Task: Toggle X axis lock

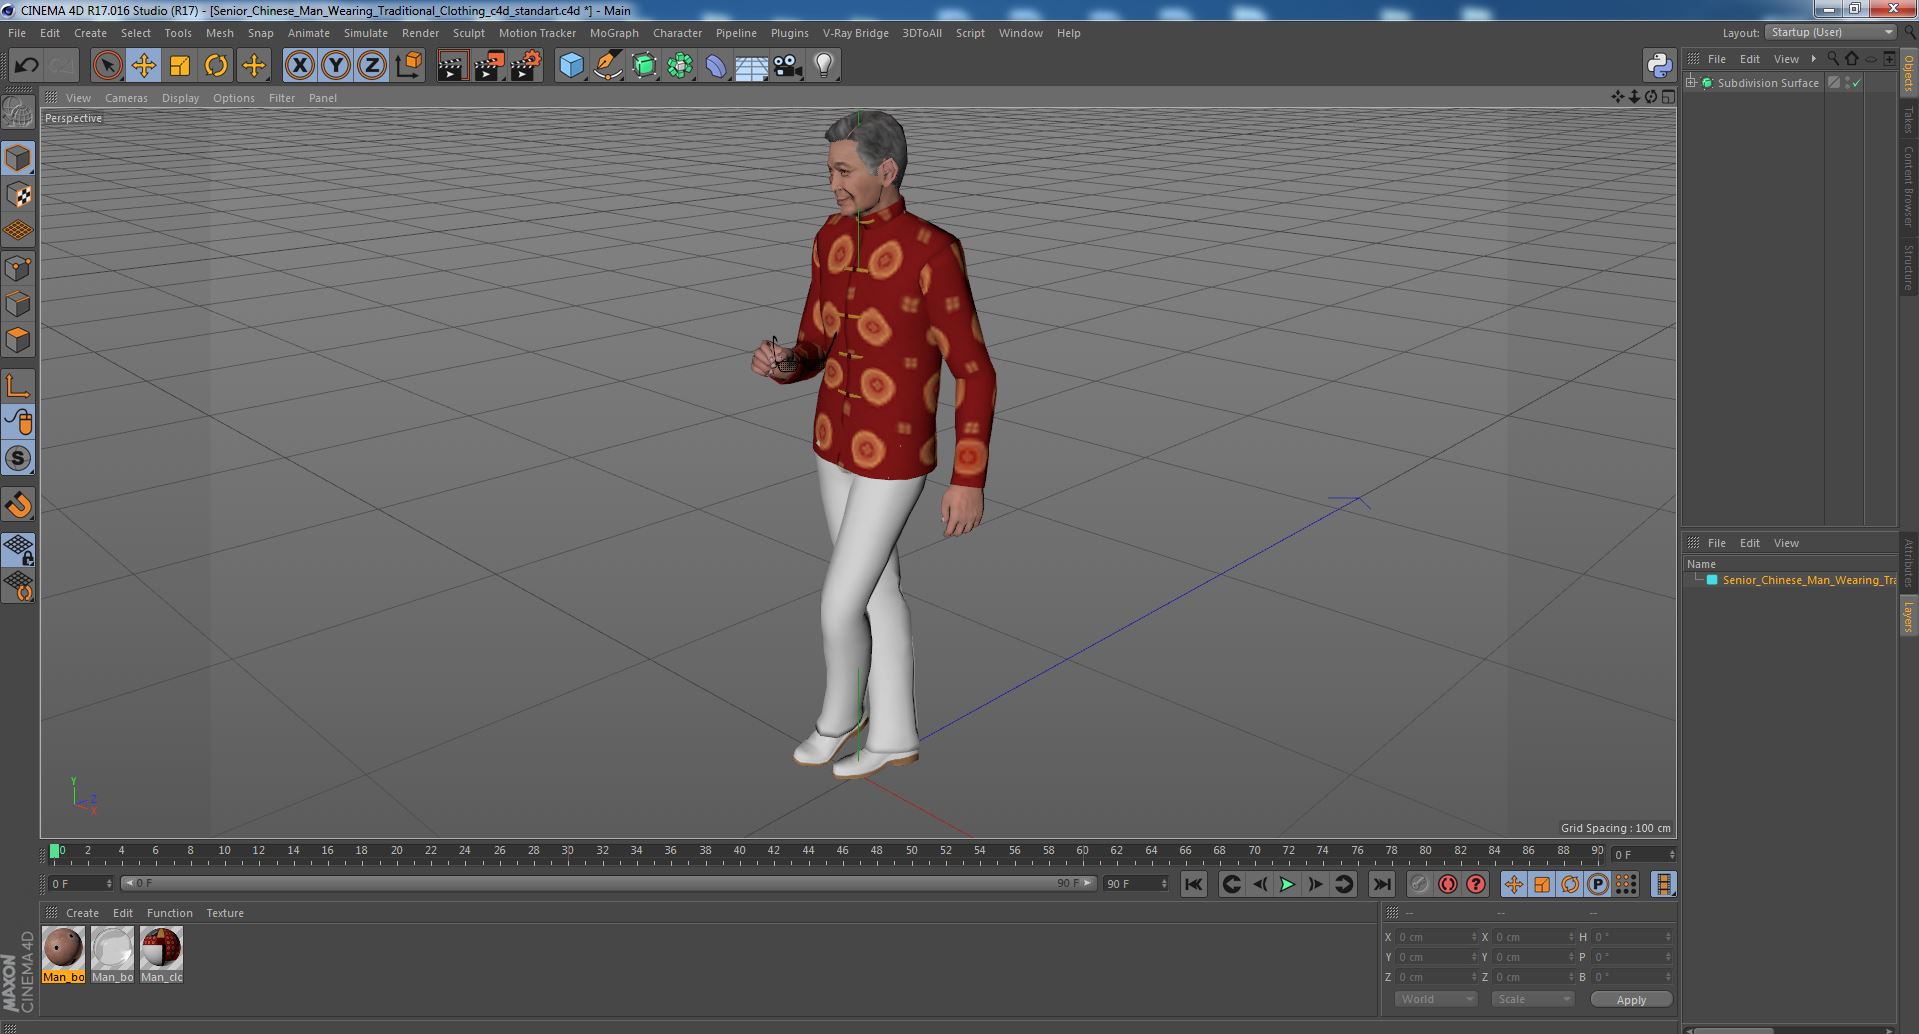Action: pyautogui.click(x=299, y=66)
